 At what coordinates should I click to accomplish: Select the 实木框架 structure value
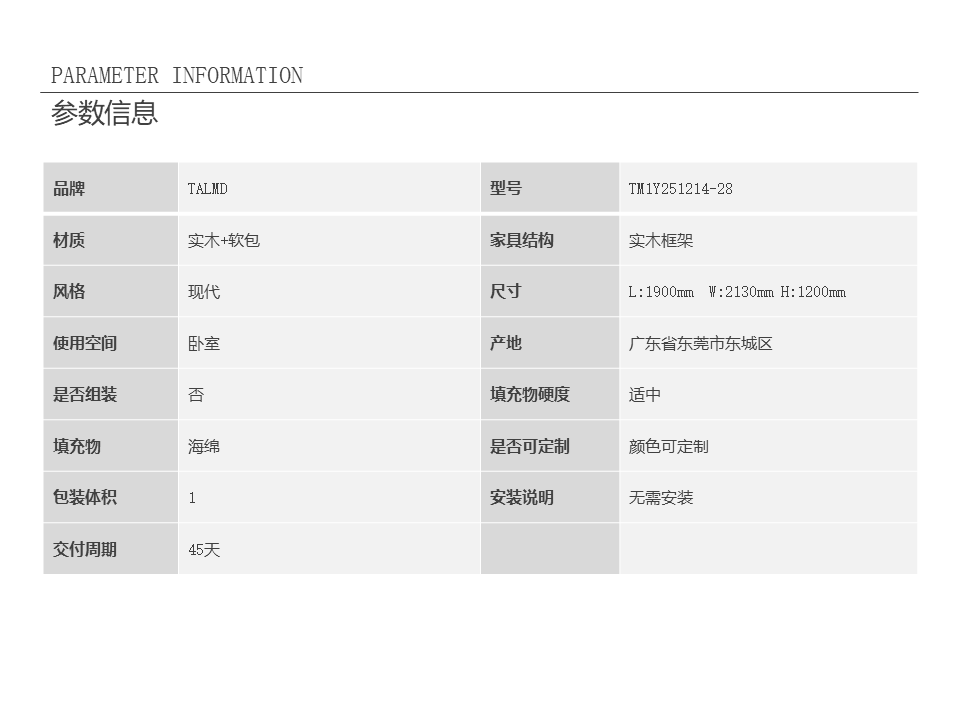coord(661,241)
